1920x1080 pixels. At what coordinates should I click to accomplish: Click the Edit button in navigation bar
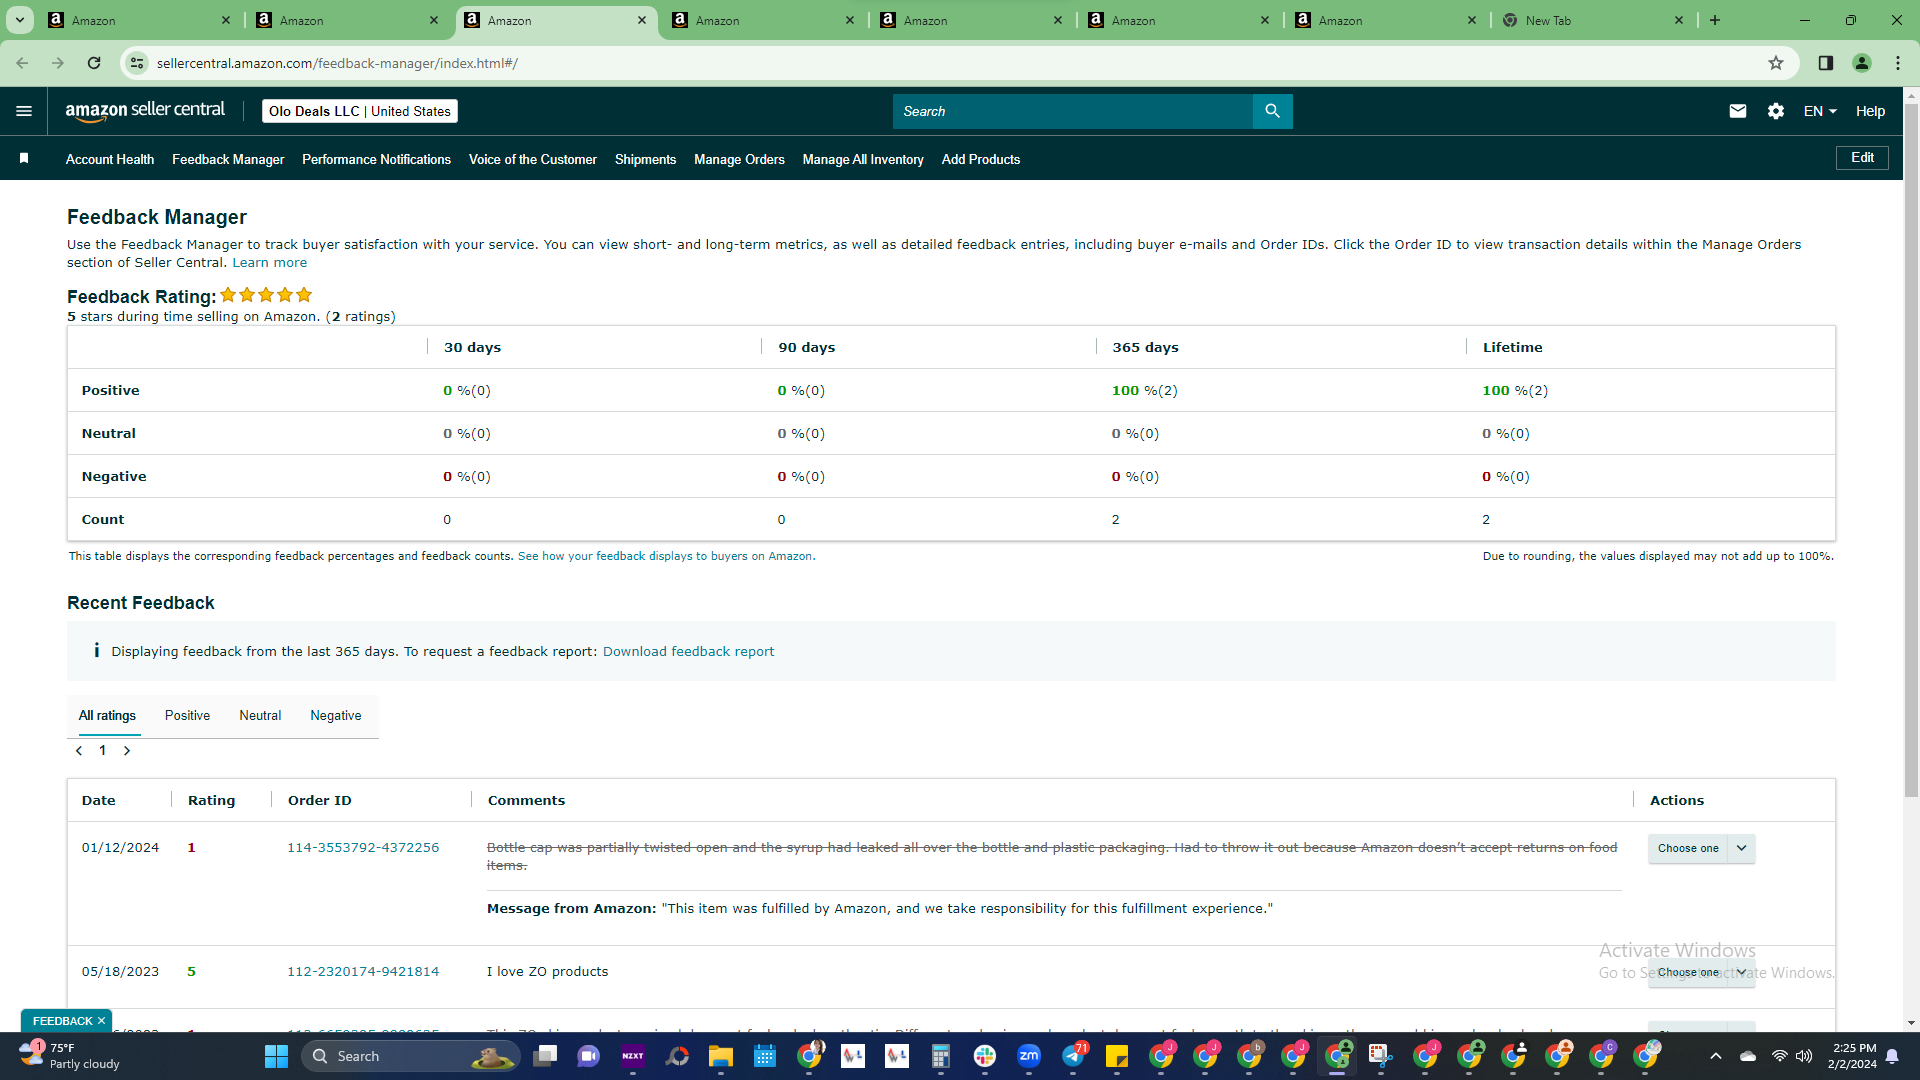1862,157
